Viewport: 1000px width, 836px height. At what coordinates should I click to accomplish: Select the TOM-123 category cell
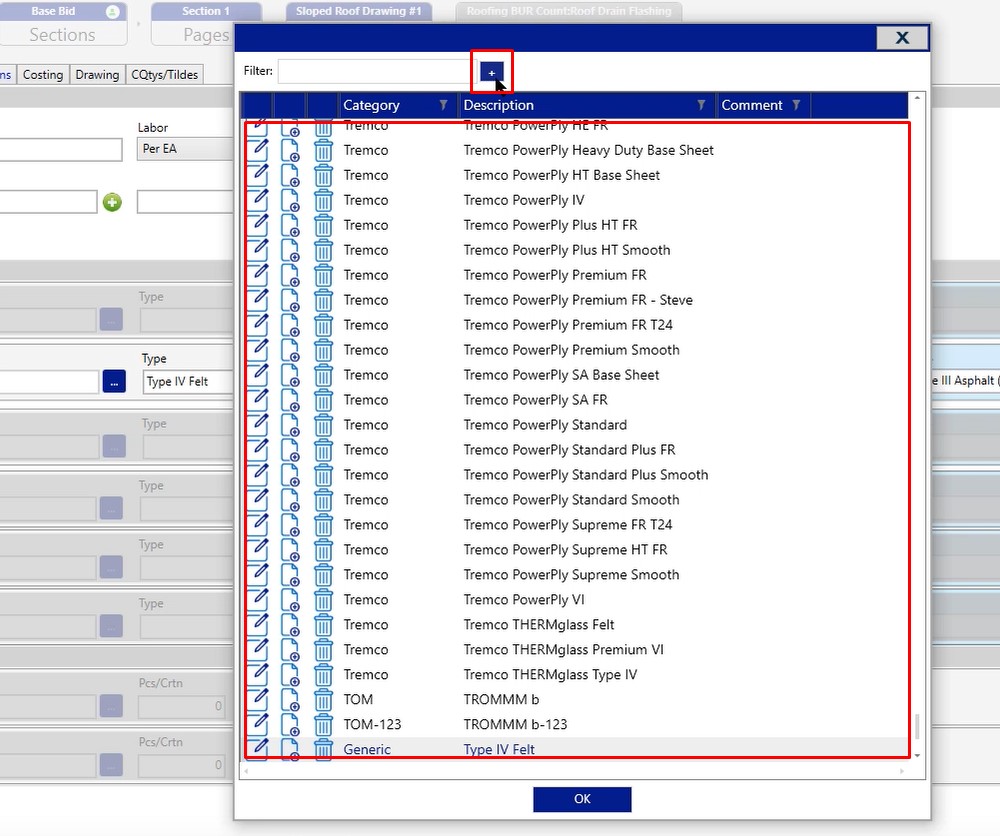(x=372, y=725)
